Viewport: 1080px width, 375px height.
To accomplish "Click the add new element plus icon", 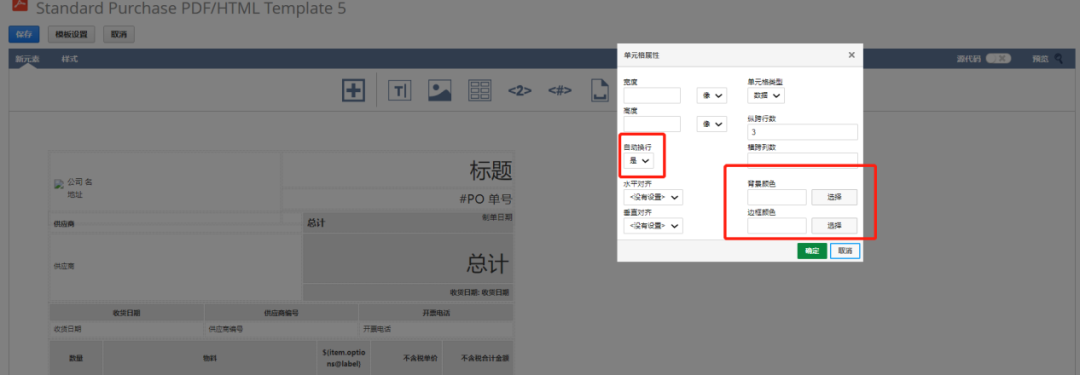I will pos(353,90).
